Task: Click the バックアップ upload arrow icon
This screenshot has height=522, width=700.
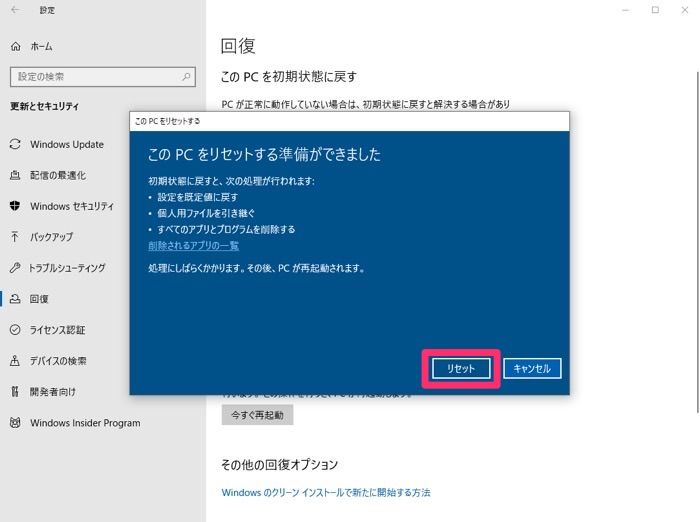Action: click(x=15, y=237)
